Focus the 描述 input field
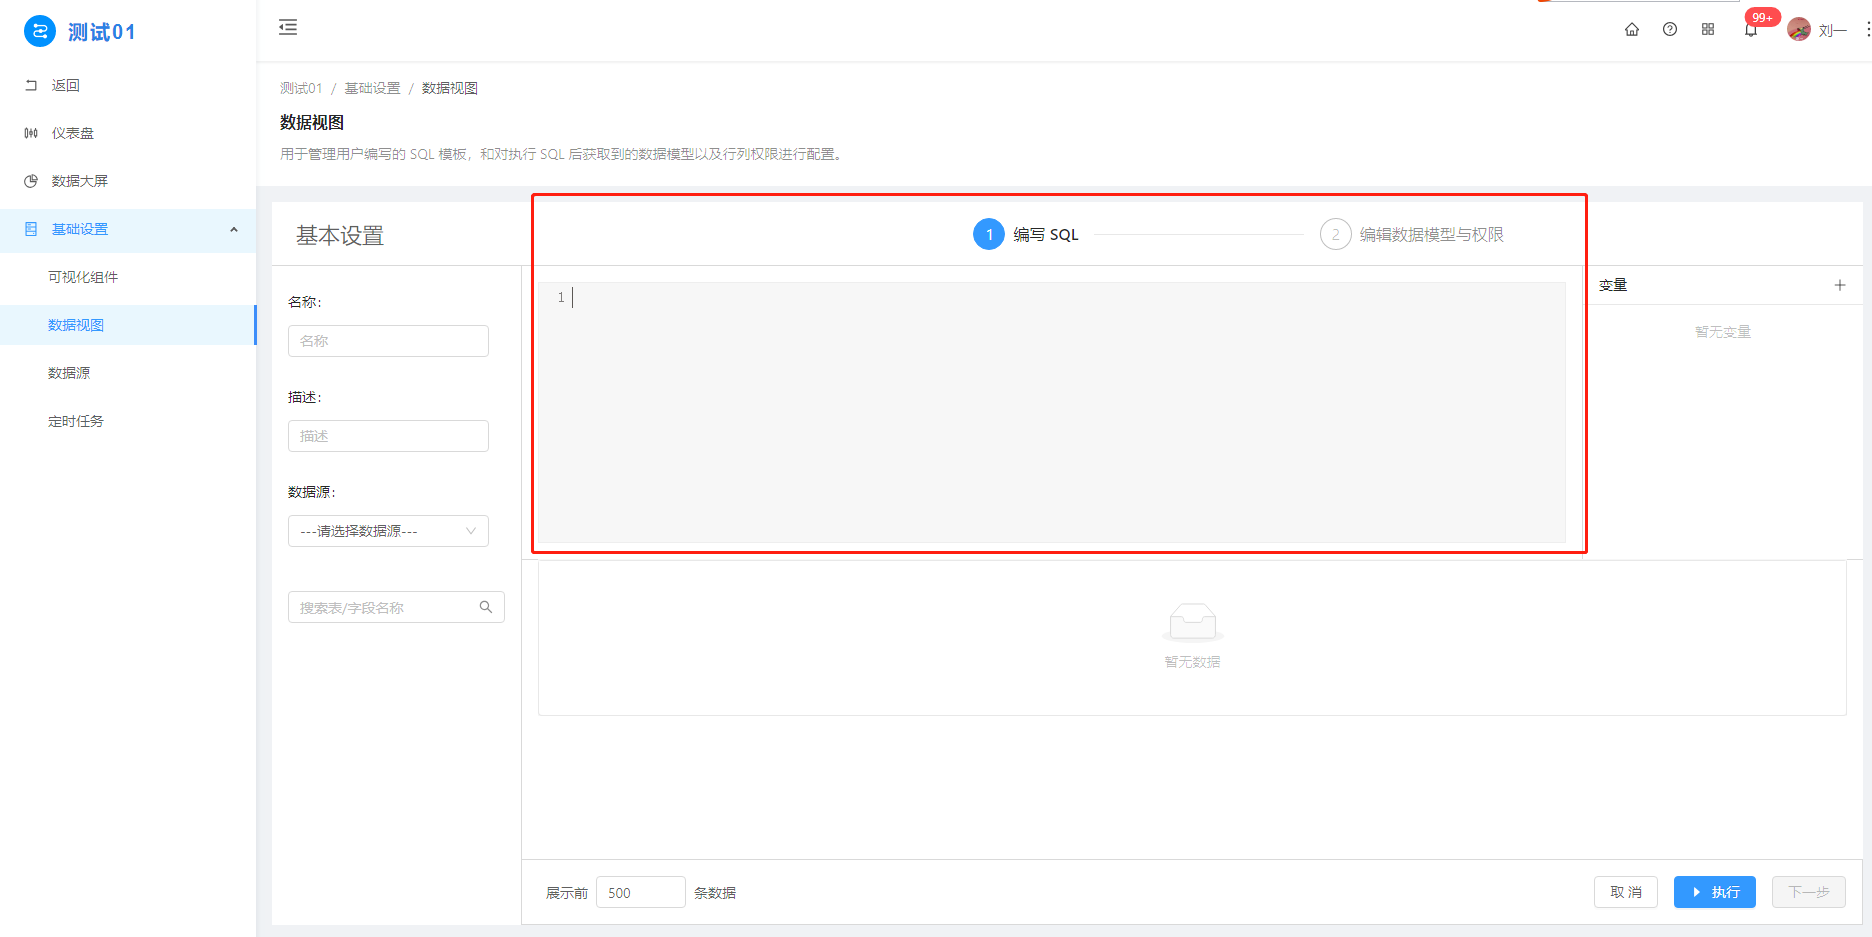The image size is (1872, 937). click(x=388, y=436)
